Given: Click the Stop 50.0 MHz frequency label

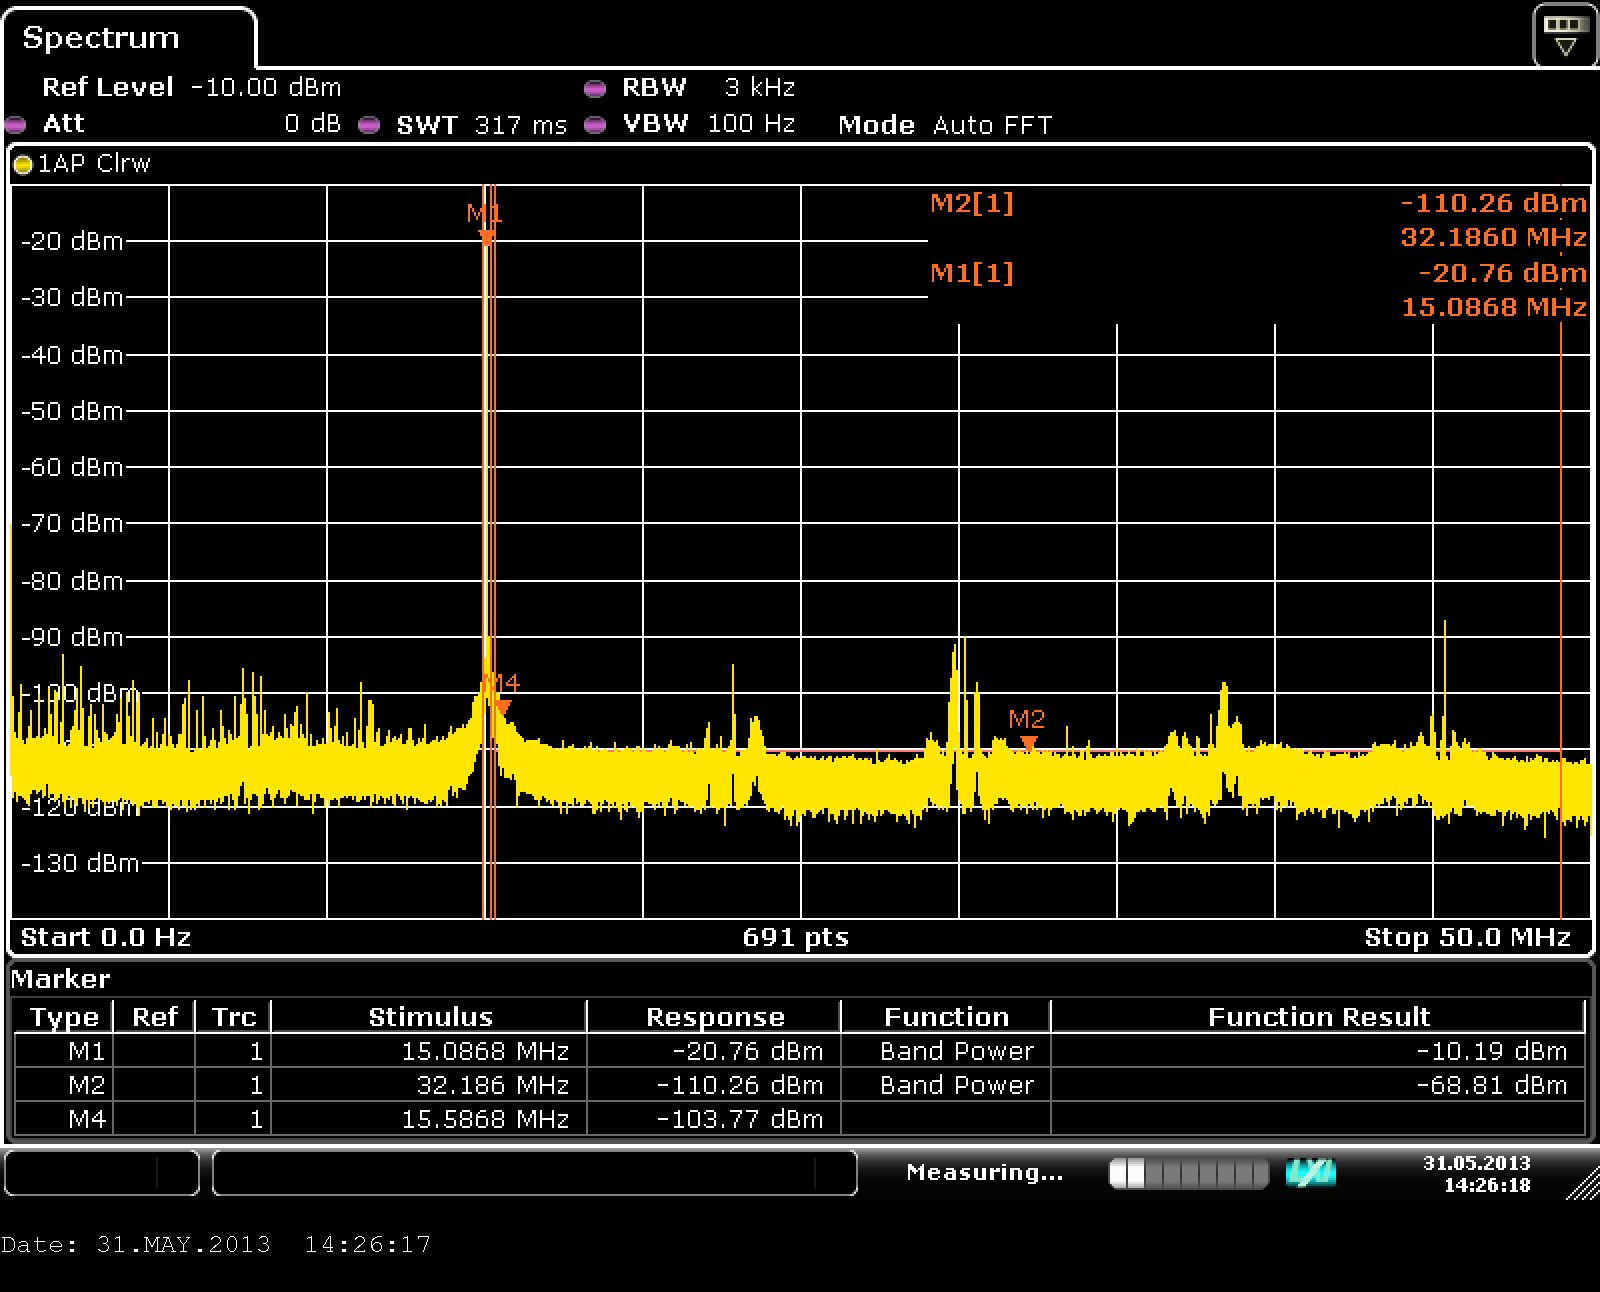Looking at the screenshot, I should [1467, 937].
